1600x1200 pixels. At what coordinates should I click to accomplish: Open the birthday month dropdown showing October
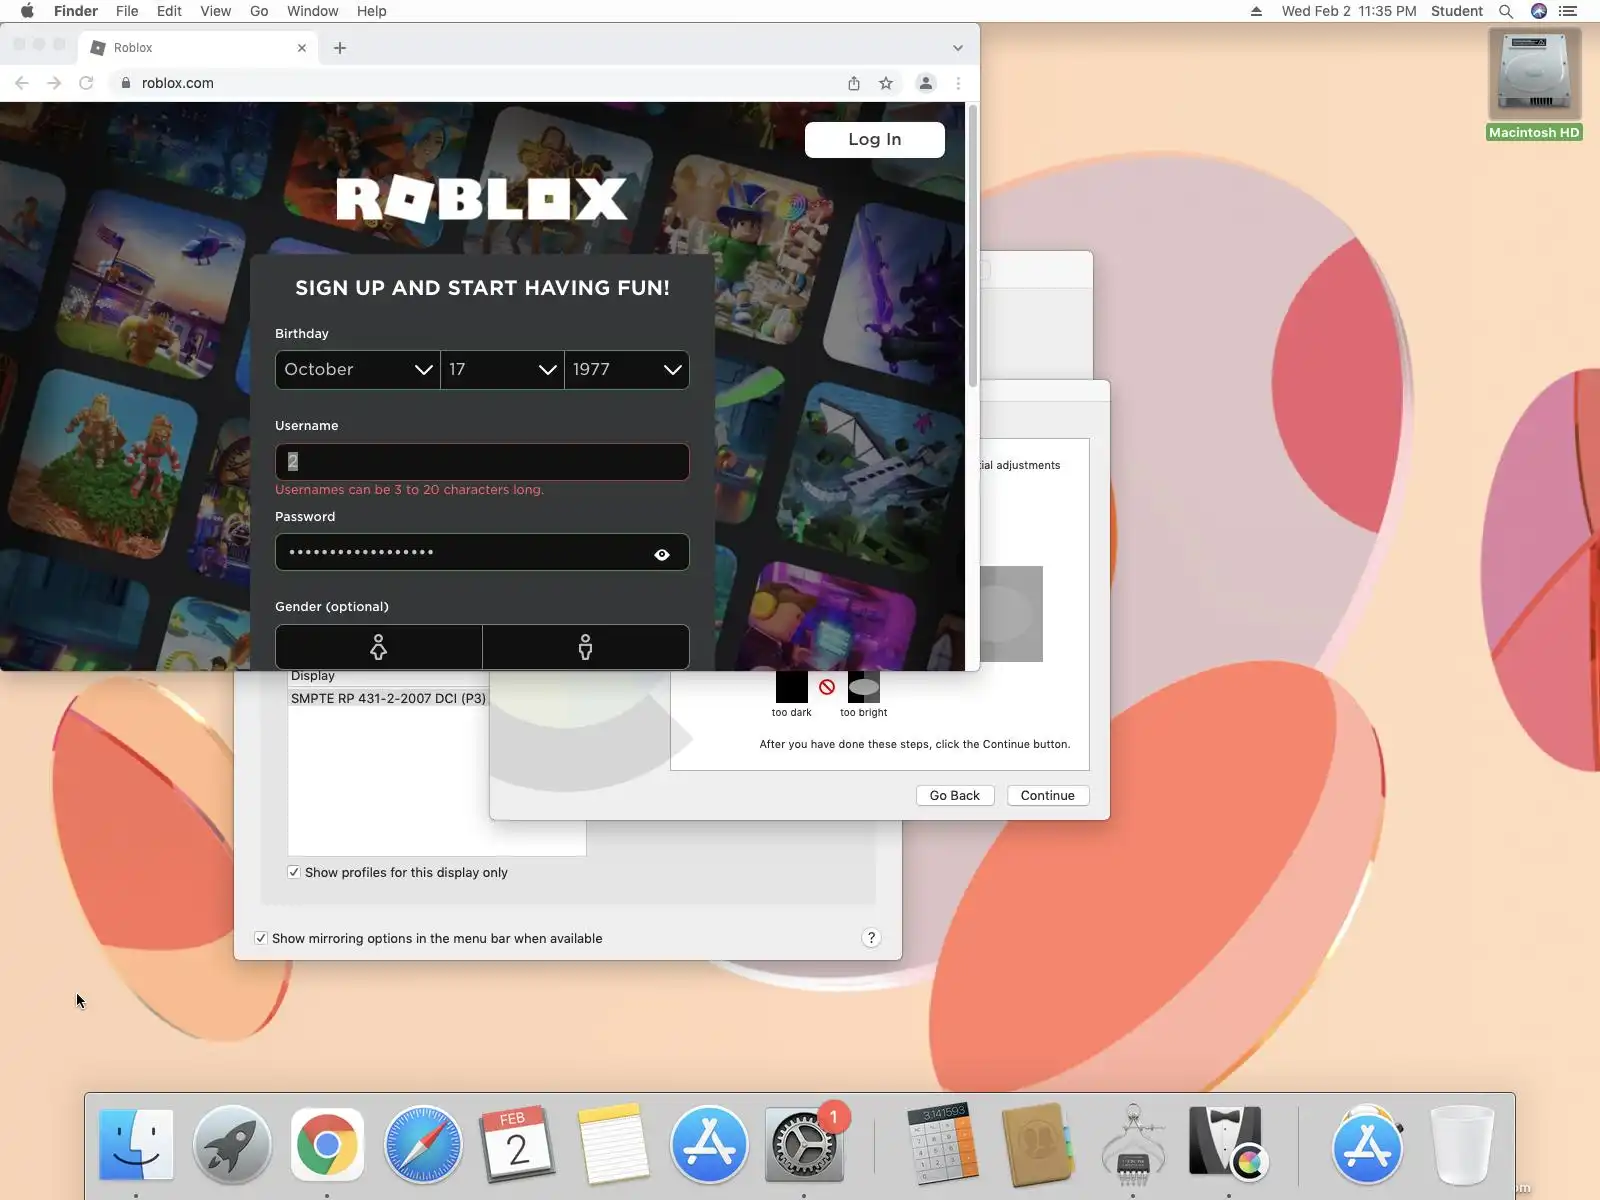pos(357,370)
